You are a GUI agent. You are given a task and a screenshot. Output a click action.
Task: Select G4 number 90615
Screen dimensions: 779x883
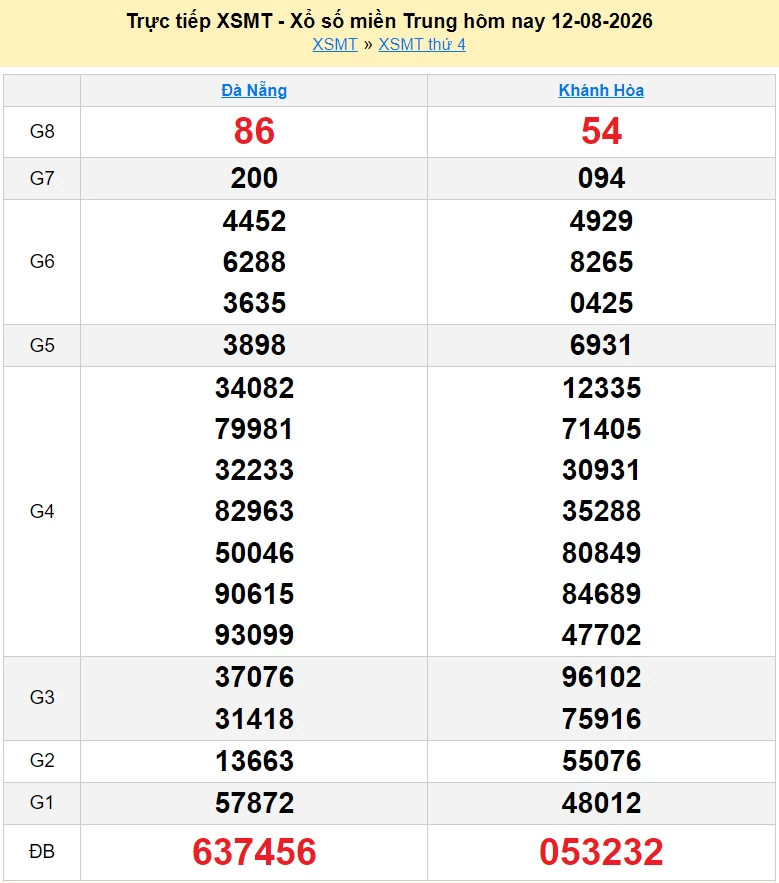(x=254, y=594)
